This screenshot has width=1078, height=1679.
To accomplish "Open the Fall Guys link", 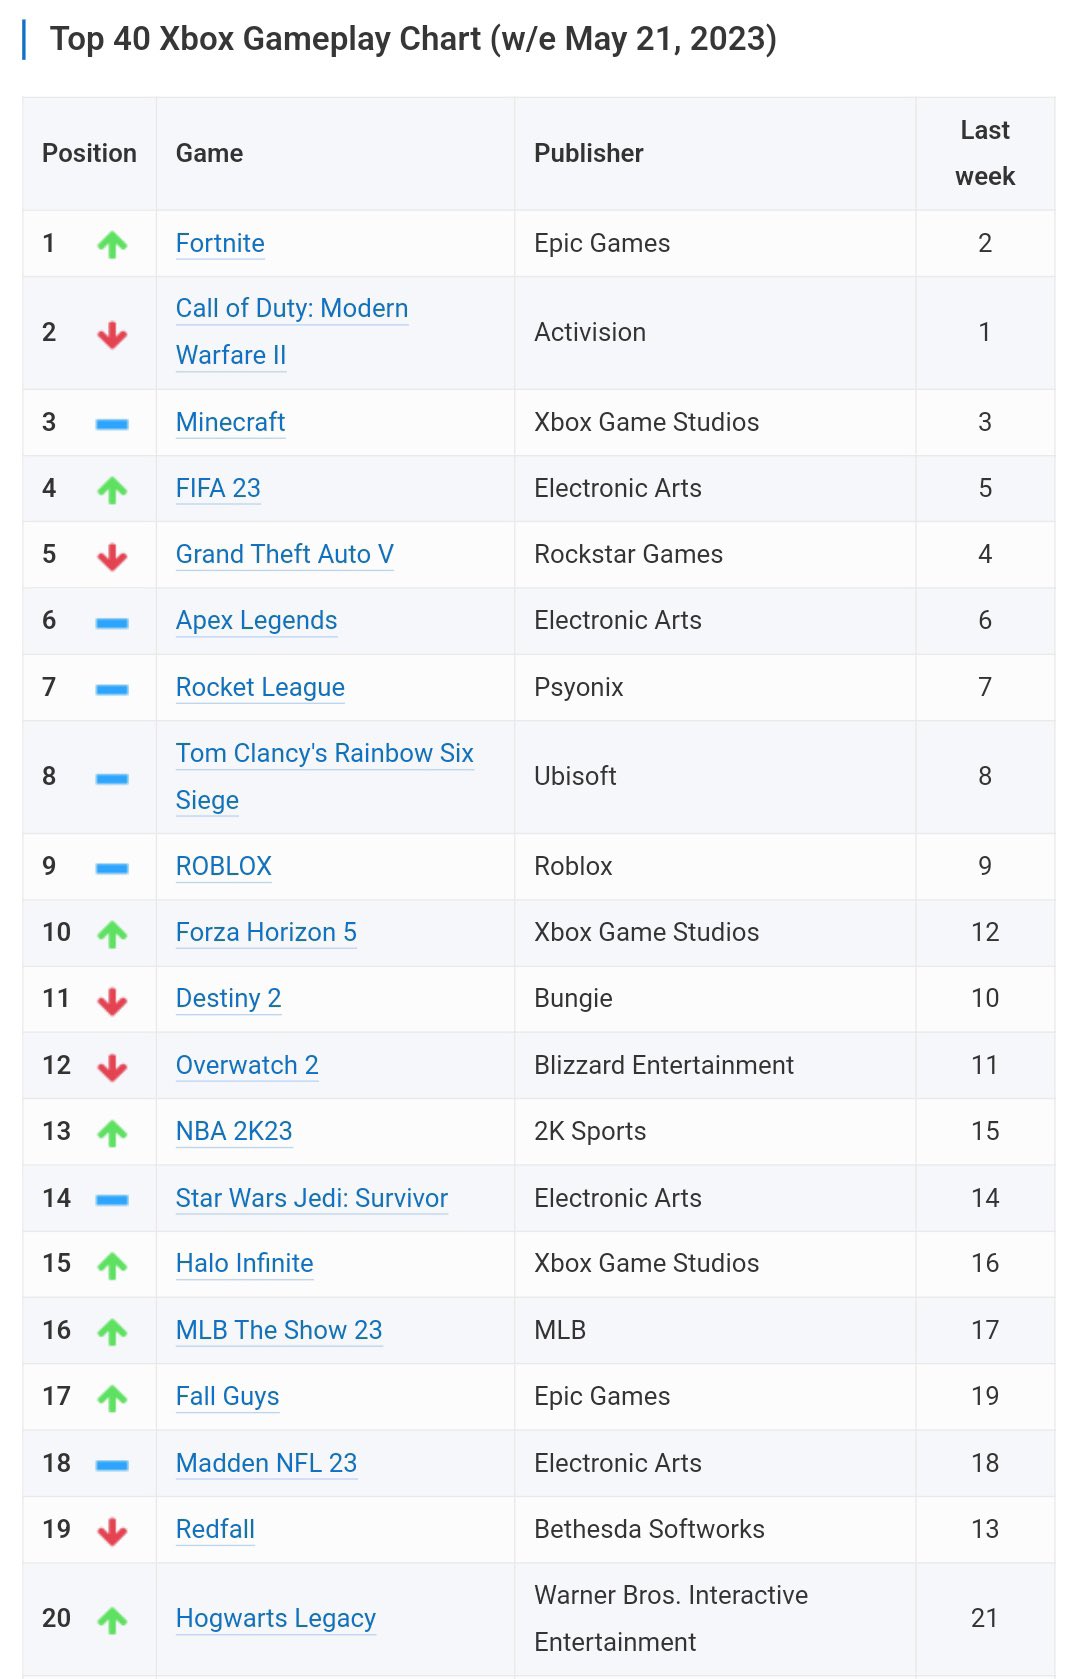I will pyautogui.click(x=227, y=1396).
